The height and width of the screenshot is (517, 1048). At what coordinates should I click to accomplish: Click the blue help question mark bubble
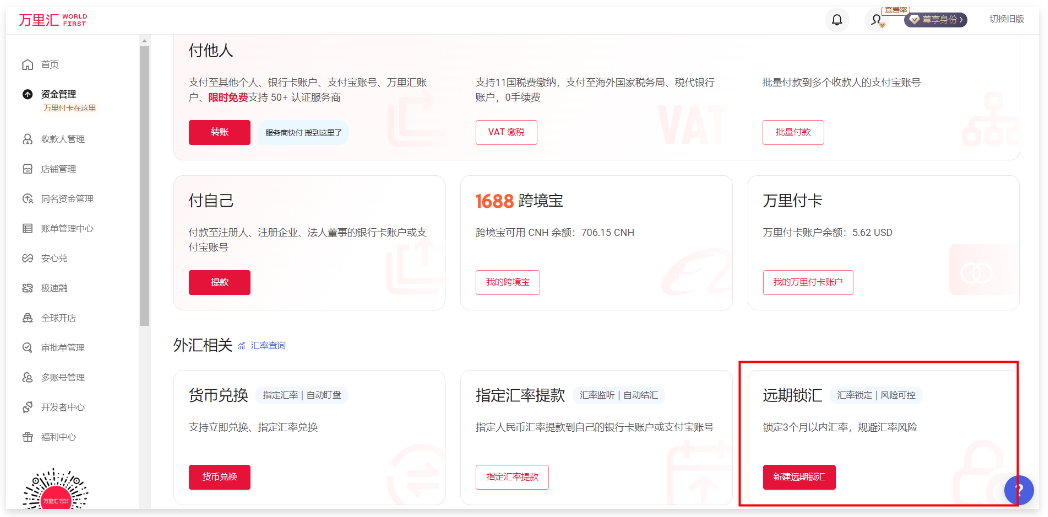[x=1019, y=490]
